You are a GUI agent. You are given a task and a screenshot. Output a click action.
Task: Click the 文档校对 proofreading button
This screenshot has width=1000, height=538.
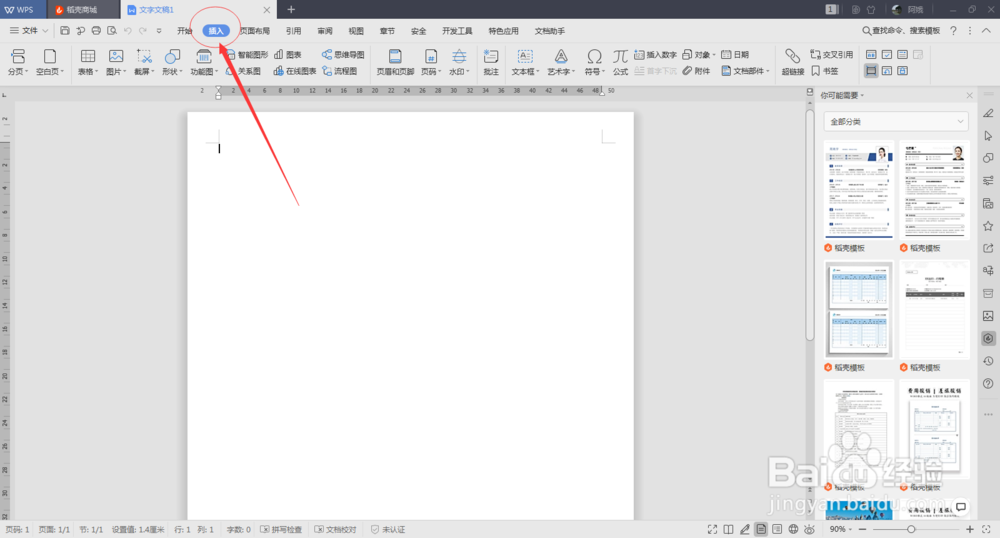coord(335,529)
